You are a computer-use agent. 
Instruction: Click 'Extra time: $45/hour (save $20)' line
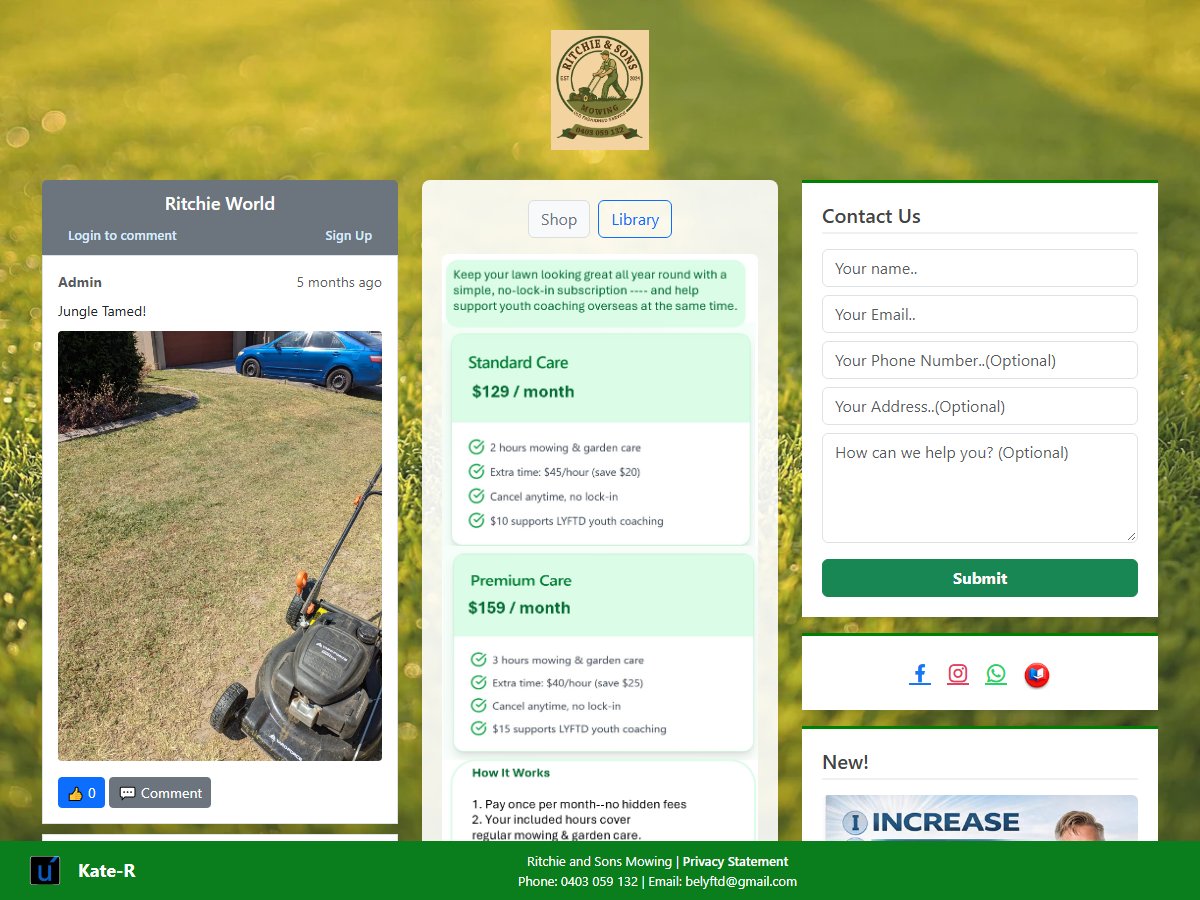565,472
